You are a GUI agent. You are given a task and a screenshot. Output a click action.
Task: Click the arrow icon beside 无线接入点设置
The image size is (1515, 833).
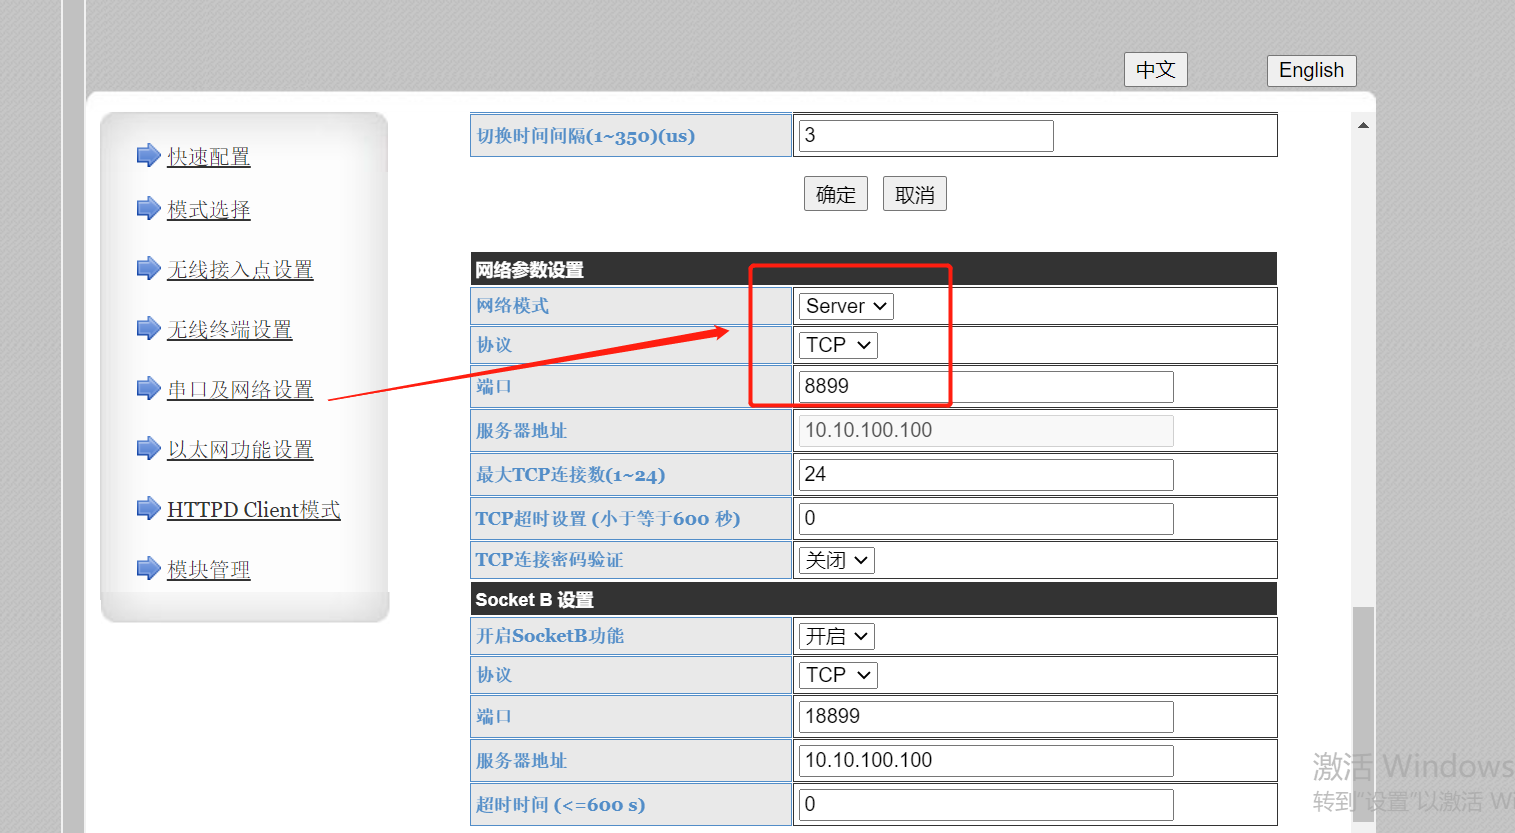[148, 269]
